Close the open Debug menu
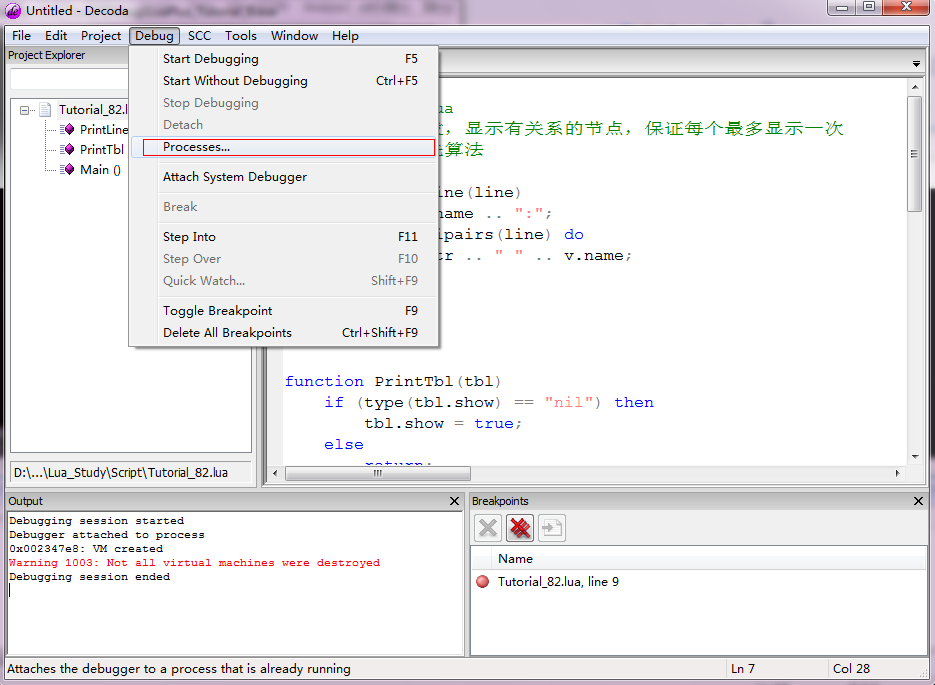This screenshot has height=685, width=935. pyautogui.click(x=154, y=36)
